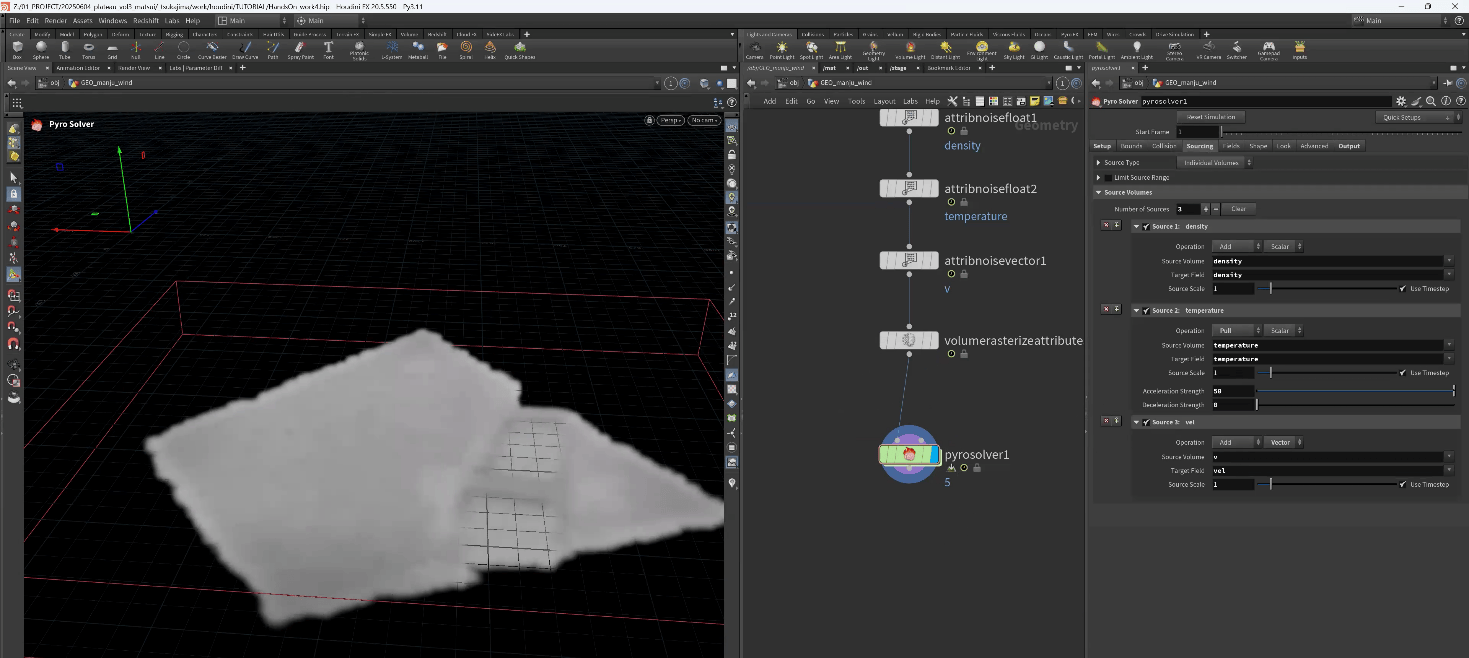Click the Camera shelf tool
The image size is (1469, 658).
755,48
